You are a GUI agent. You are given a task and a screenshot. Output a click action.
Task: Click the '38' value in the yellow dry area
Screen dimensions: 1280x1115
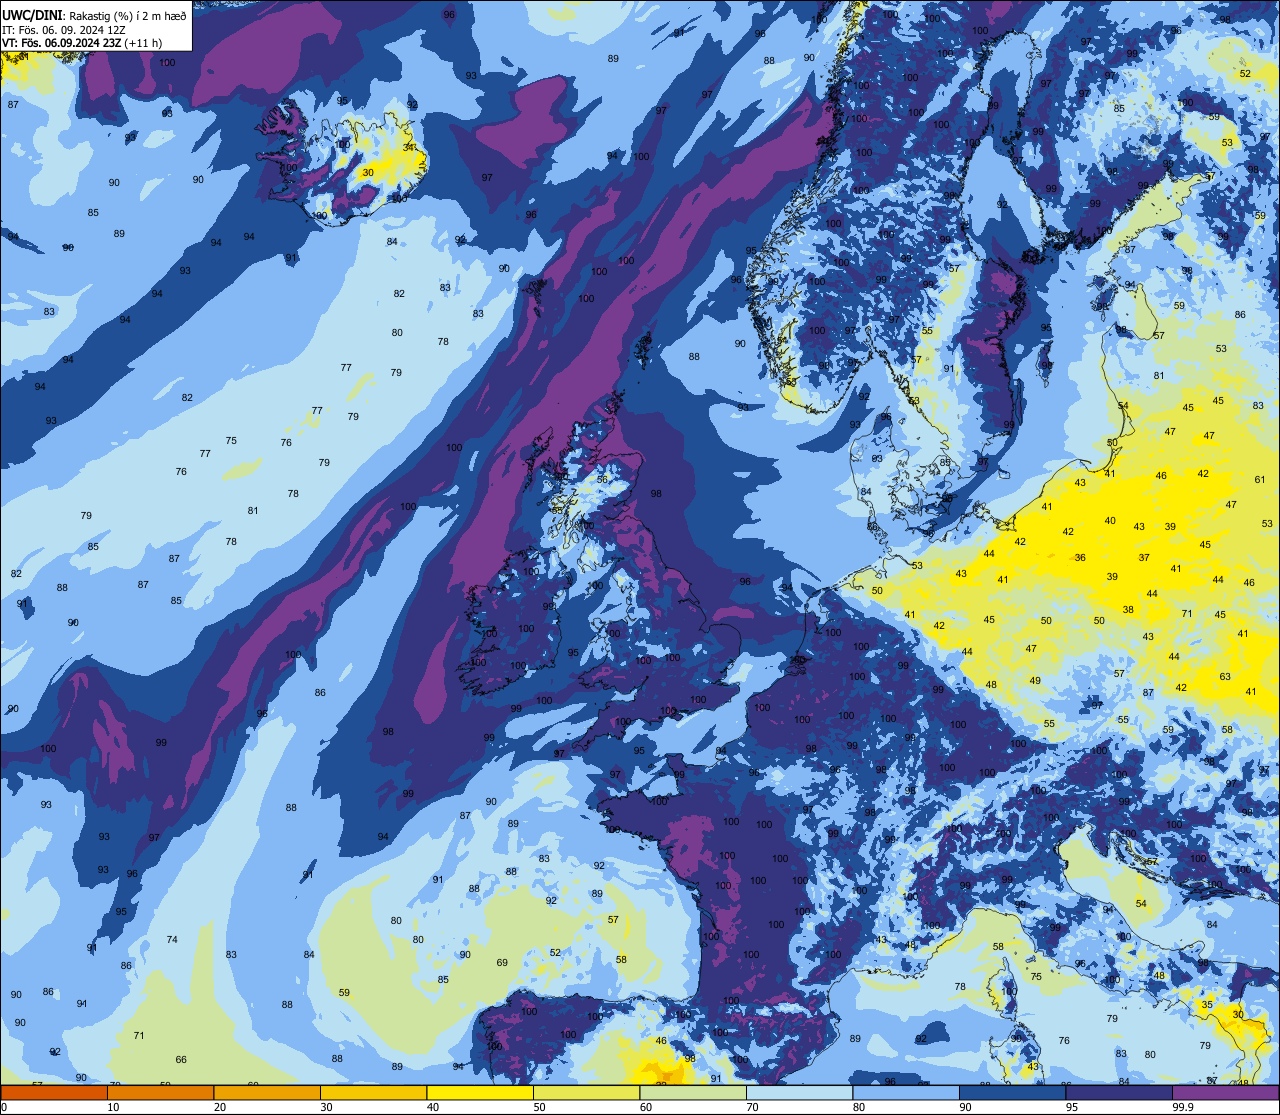[1128, 610]
